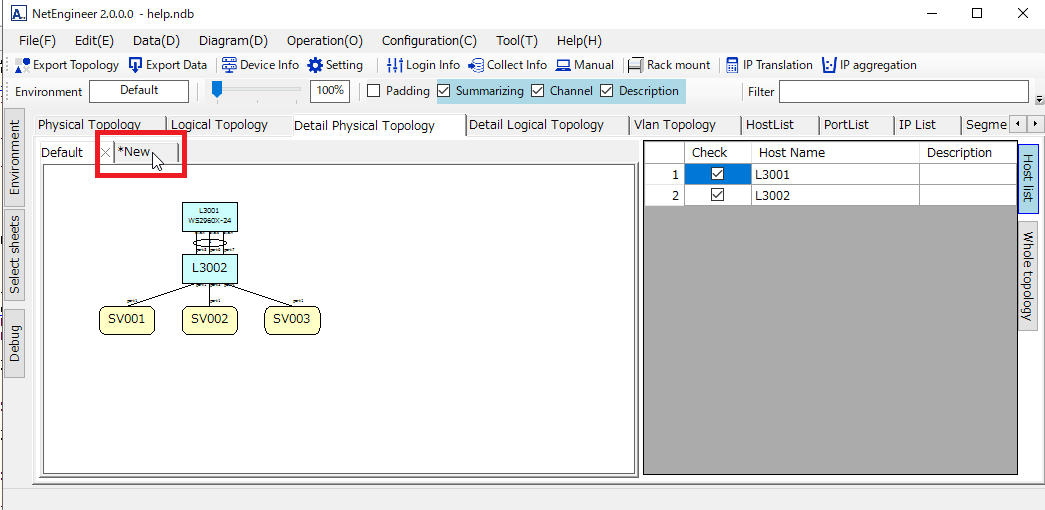The width and height of the screenshot is (1045, 510).
Task: Enable the Padding checkbox
Action: click(374, 91)
